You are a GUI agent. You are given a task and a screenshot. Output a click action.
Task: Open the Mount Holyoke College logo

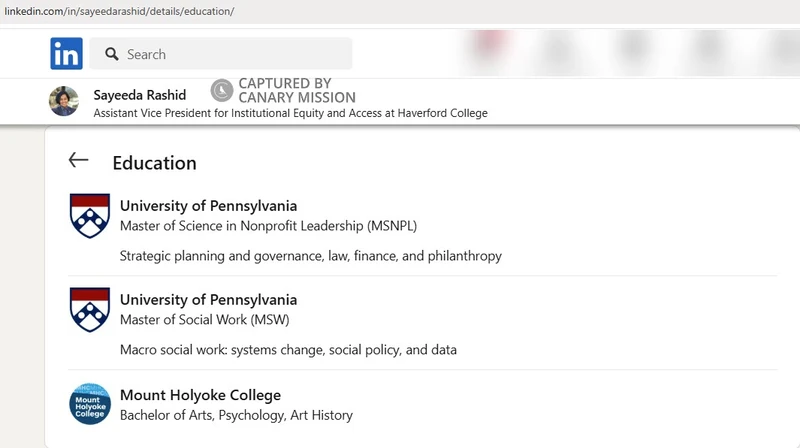click(x=90, y=404)
